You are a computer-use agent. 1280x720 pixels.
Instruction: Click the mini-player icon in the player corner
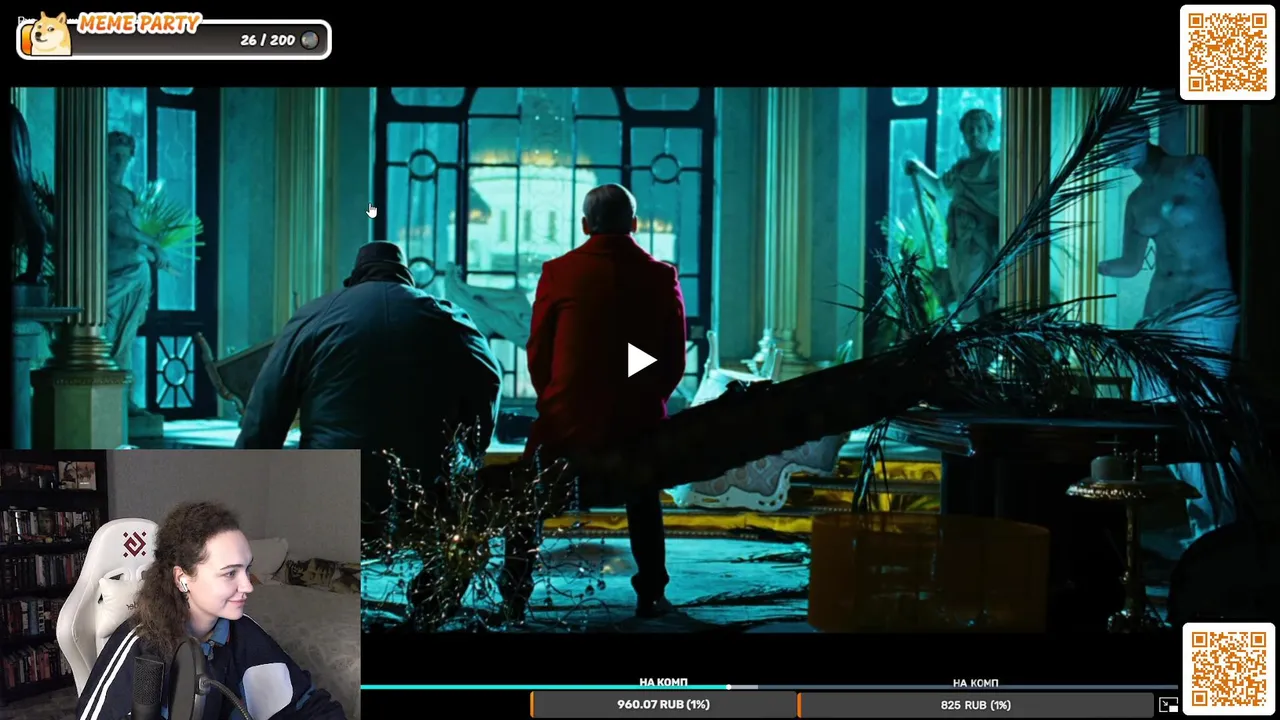click(1167, 705)
